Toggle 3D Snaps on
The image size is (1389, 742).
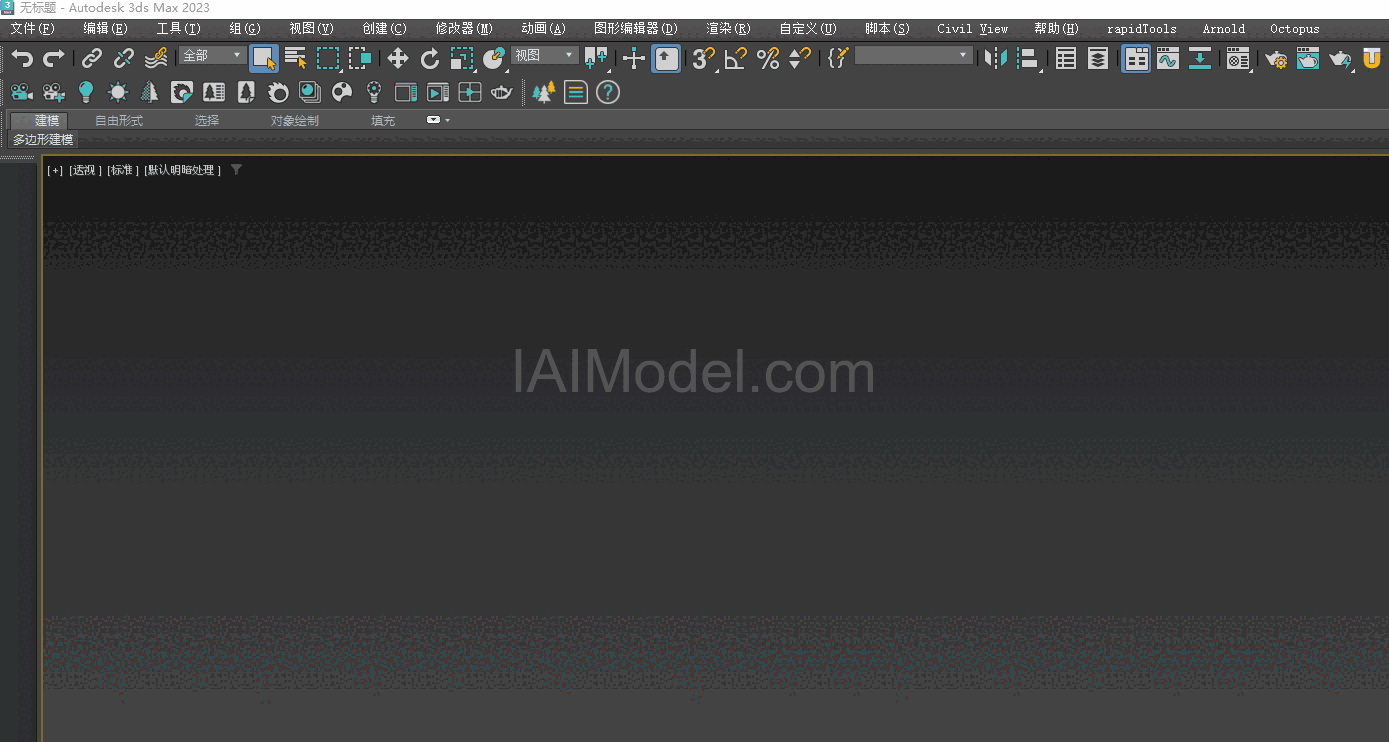(x=704, y=58)
